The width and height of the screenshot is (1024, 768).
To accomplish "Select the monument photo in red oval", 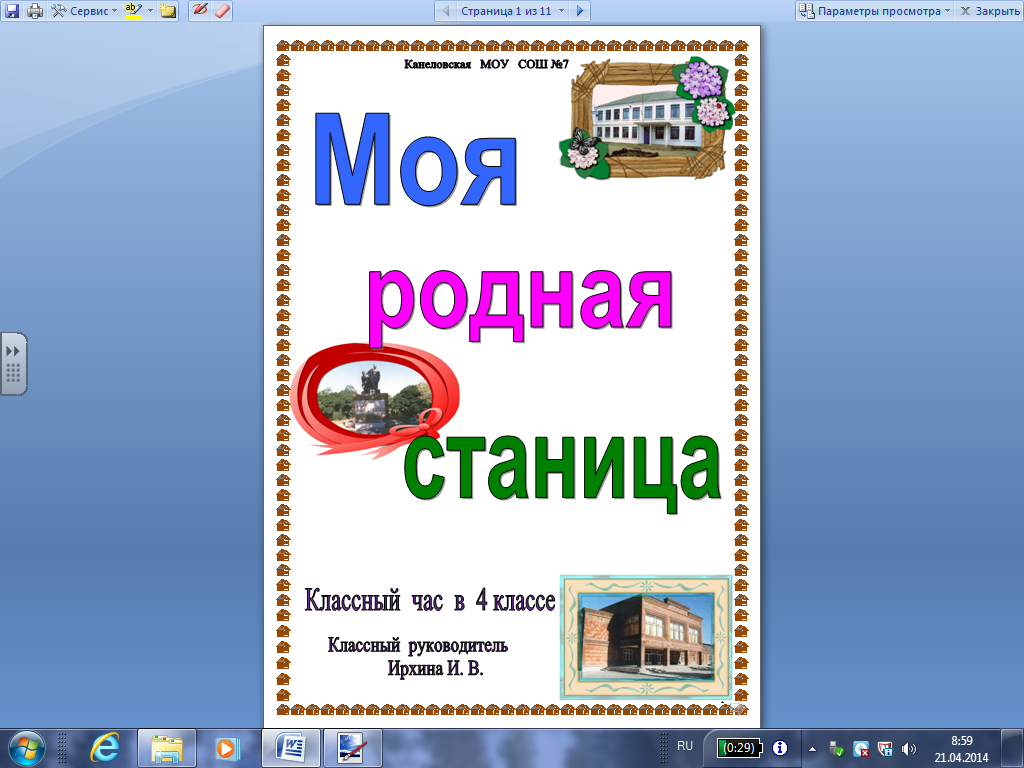I will click(x=376, y=400).
